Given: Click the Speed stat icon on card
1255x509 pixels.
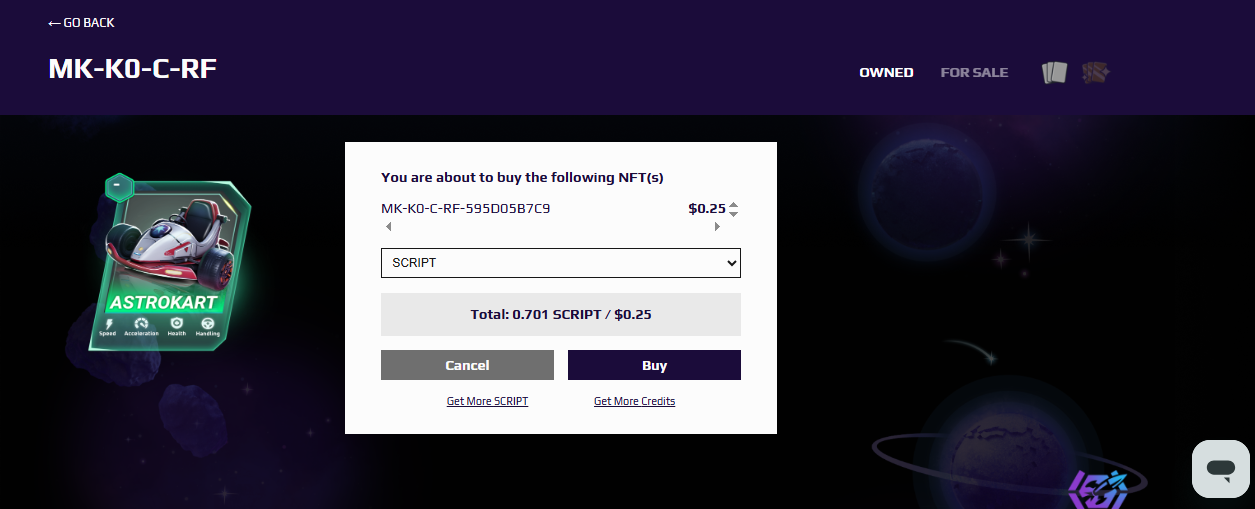Looking at the screenshot, I should click(107, 323).
